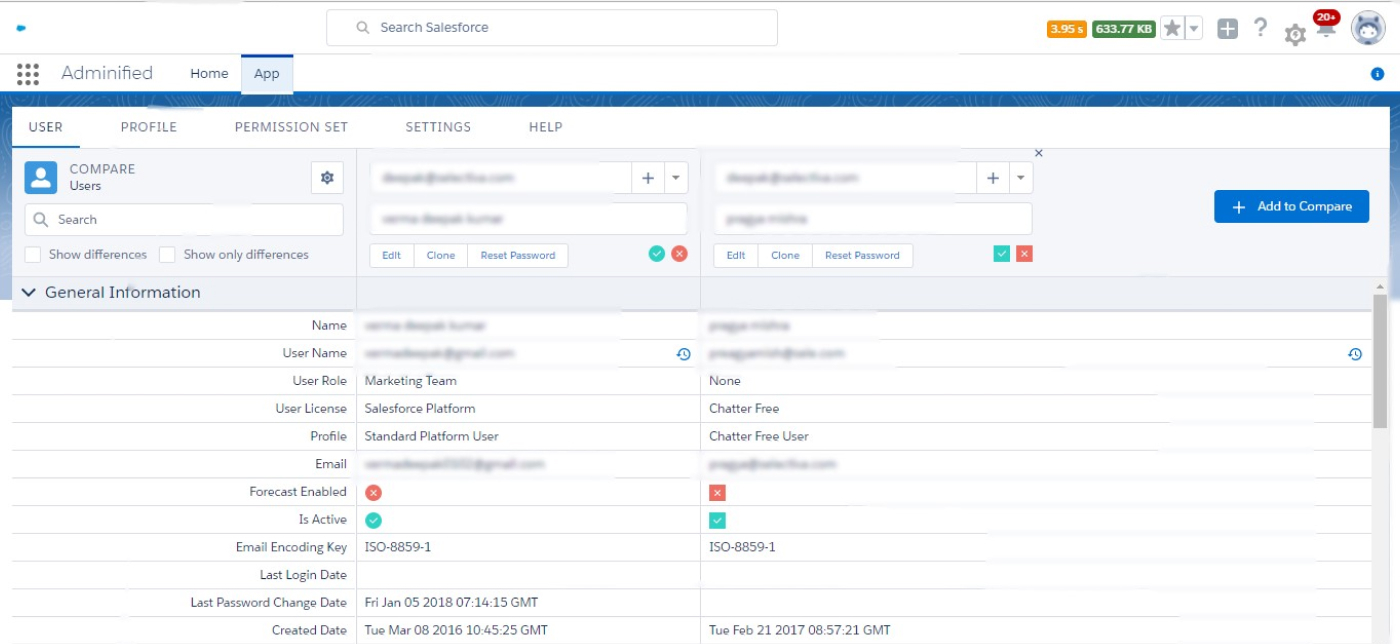Click User Name history icon in first column
The width and height of the screenshot is (1400, 644).
tap(683, 354)
